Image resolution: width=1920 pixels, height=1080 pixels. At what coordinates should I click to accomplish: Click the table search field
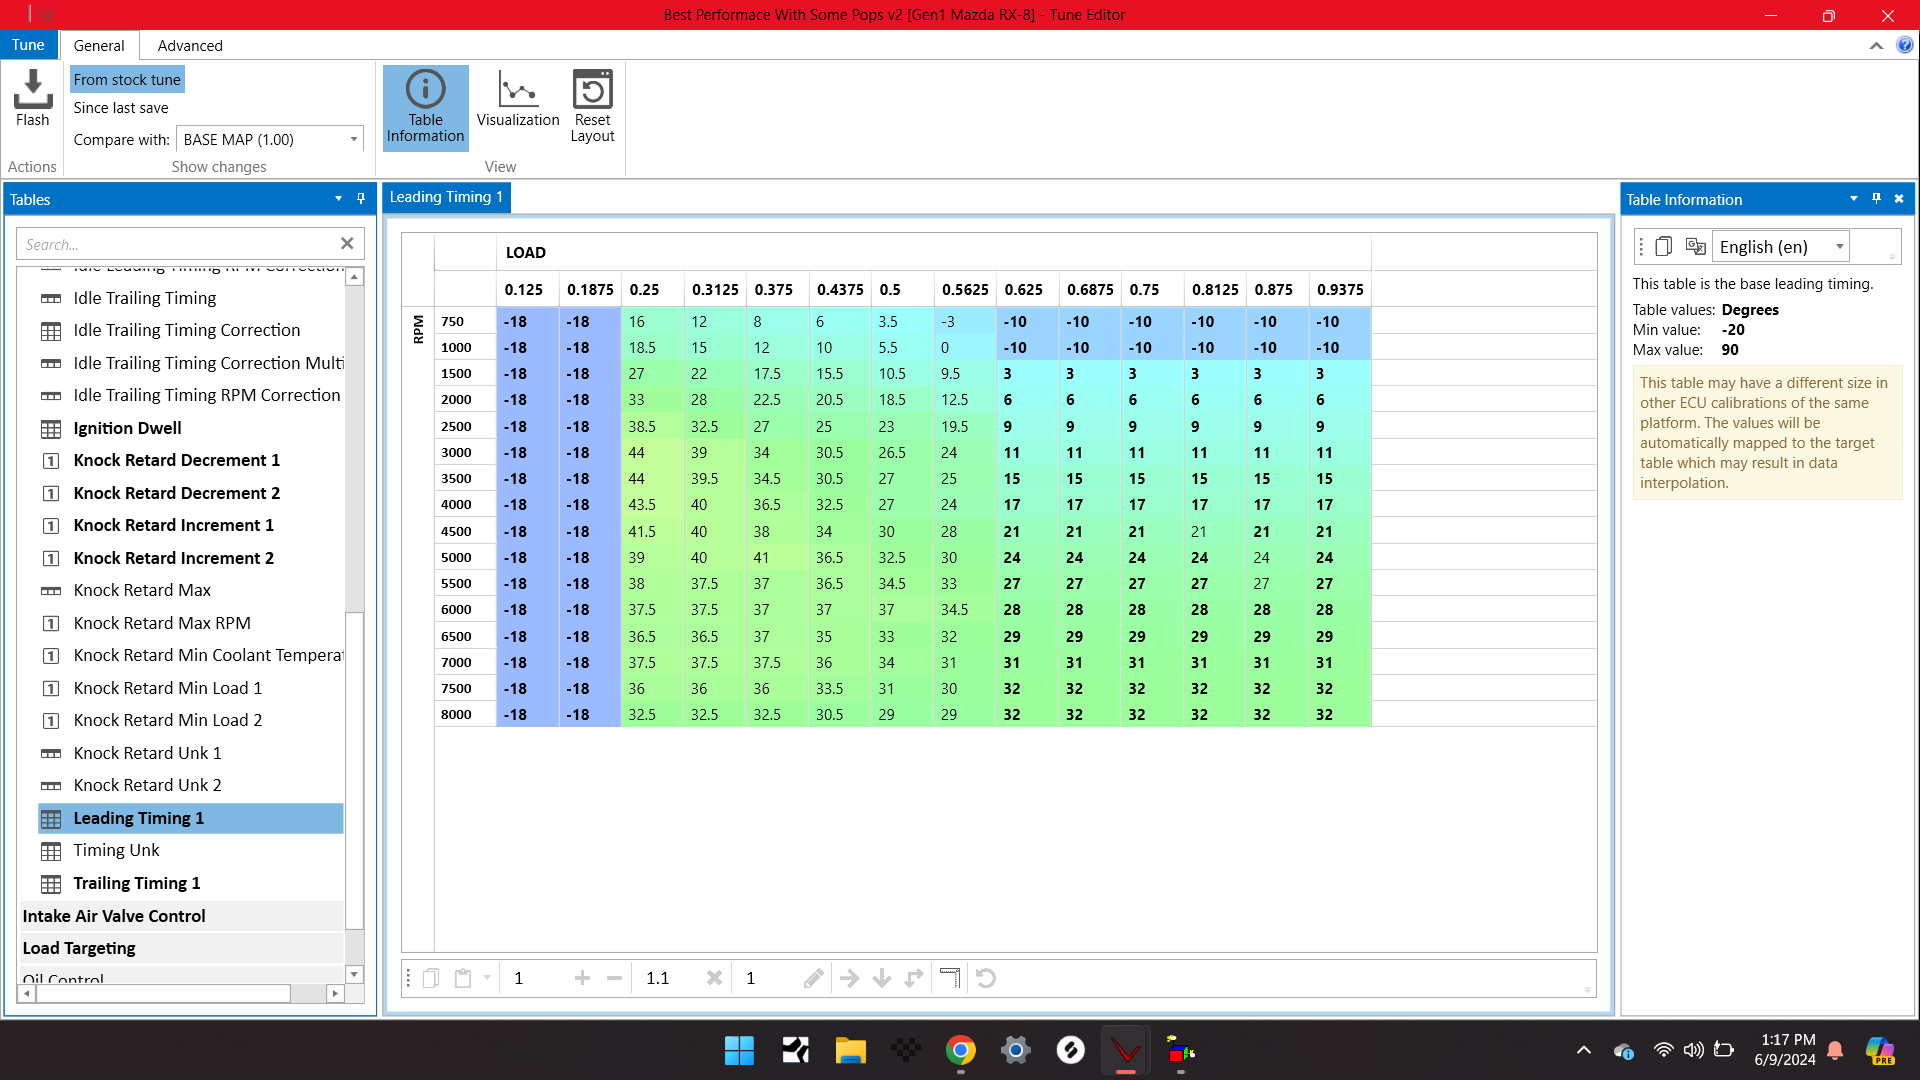(178, 244)
